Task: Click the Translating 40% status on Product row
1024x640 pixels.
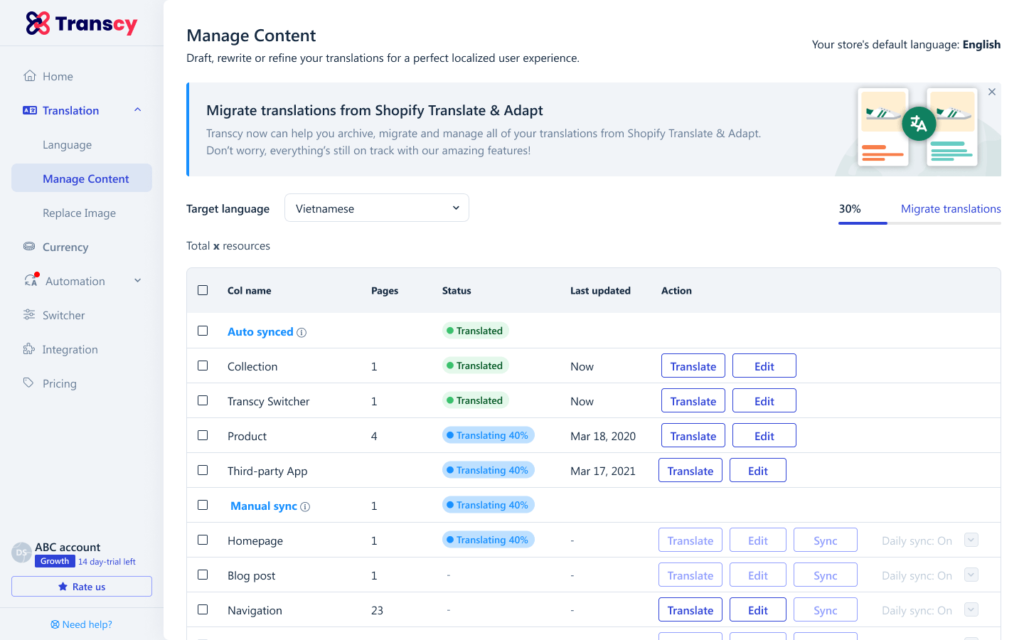Action: [x=488, y=435]
